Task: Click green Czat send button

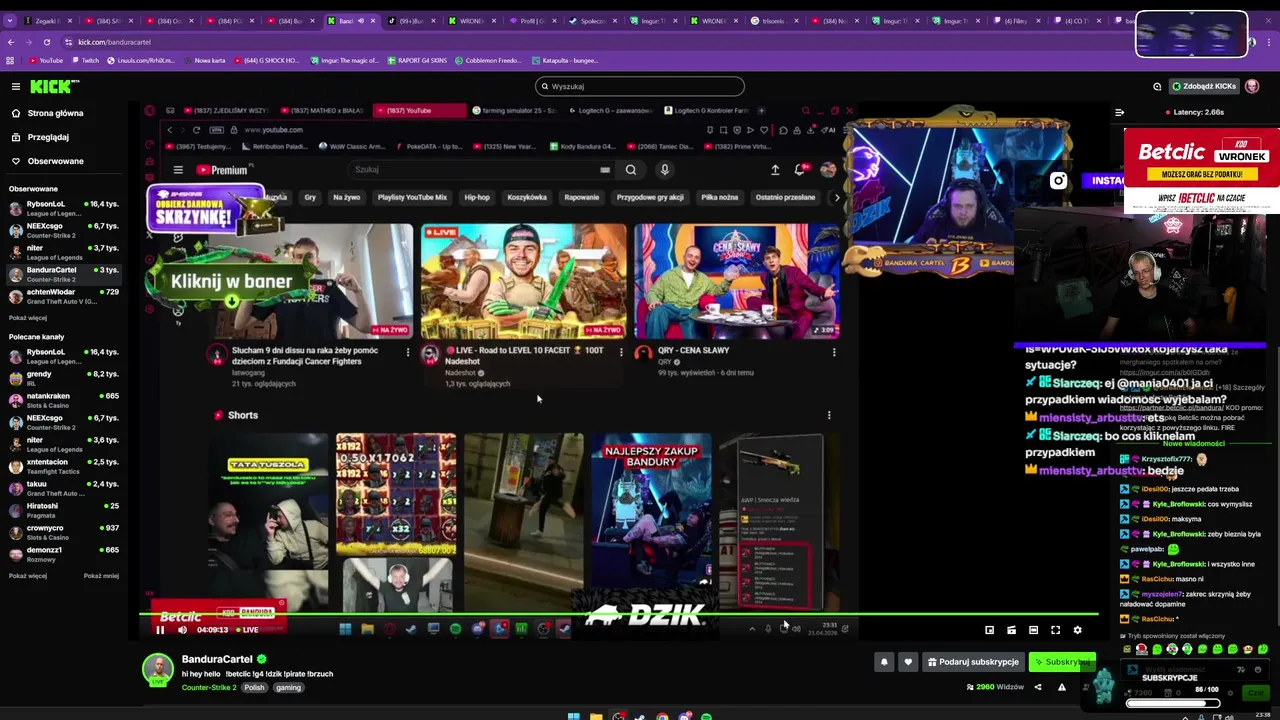Action: pos(1256,693)
